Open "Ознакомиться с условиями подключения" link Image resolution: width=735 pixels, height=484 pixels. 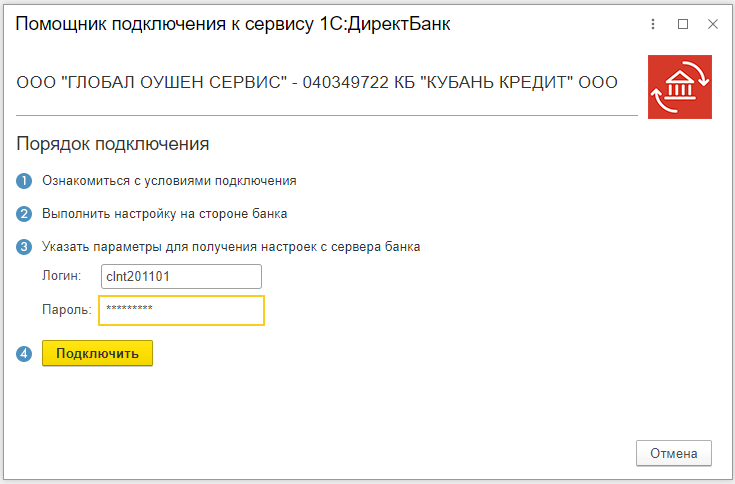point(169,181)
